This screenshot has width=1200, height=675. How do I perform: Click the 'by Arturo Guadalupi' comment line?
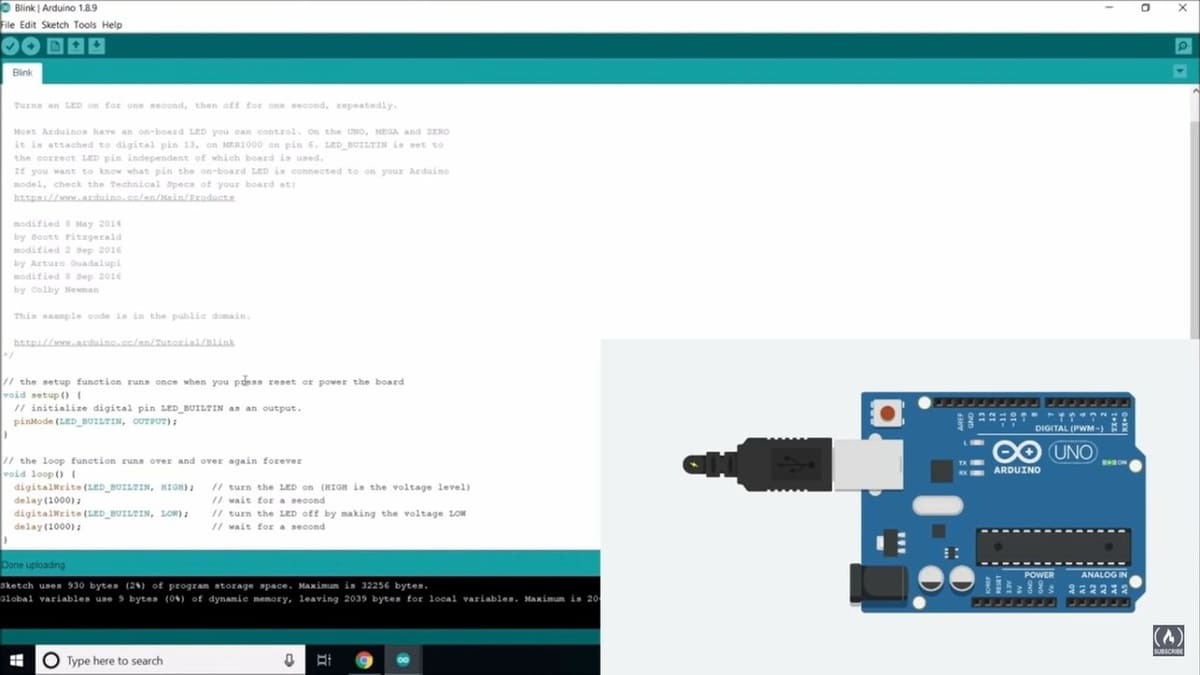click(x=67, y=263)
